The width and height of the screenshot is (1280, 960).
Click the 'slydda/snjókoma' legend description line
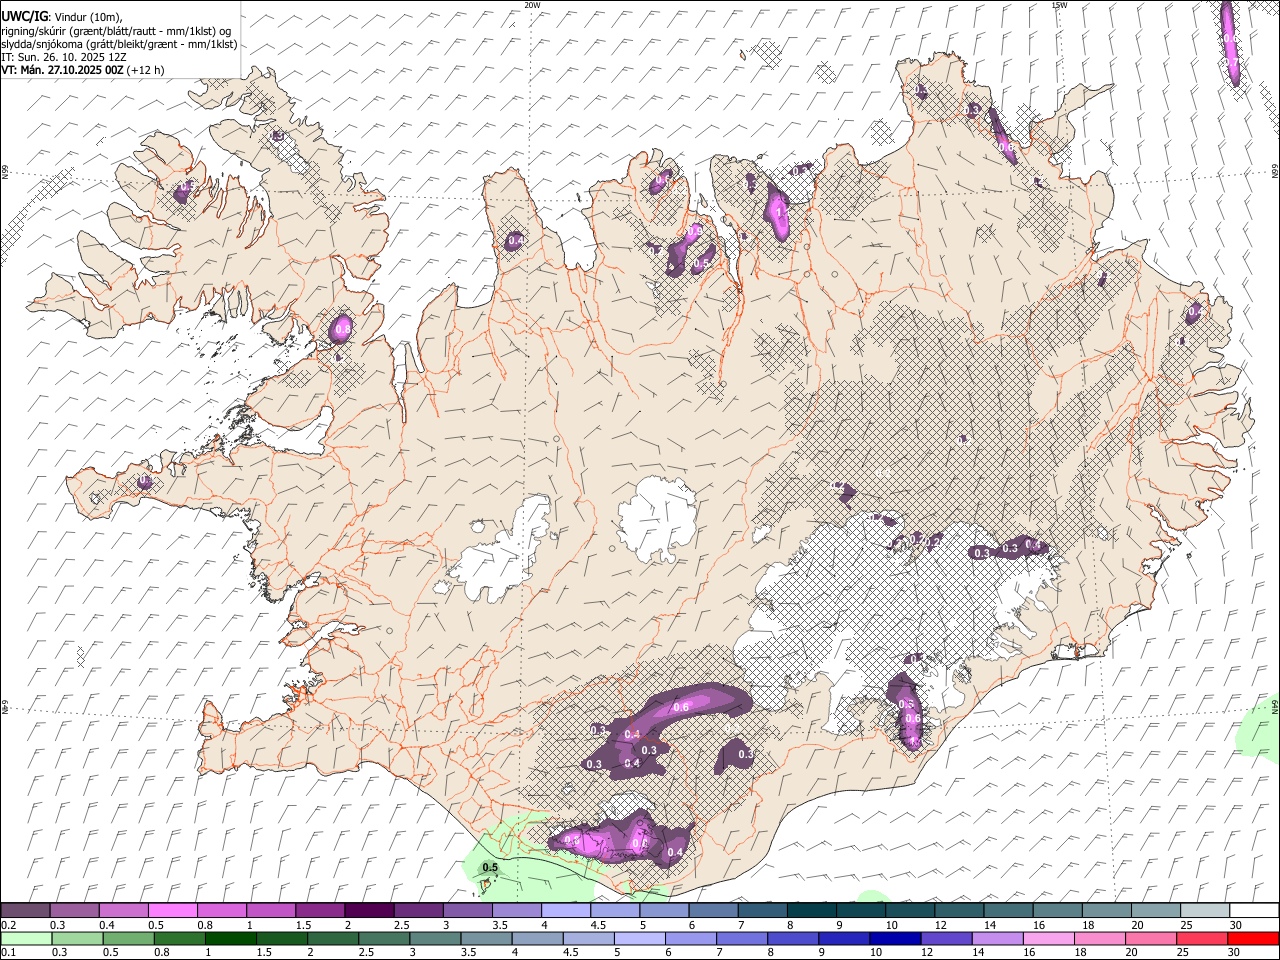click(x=119, y=44)
